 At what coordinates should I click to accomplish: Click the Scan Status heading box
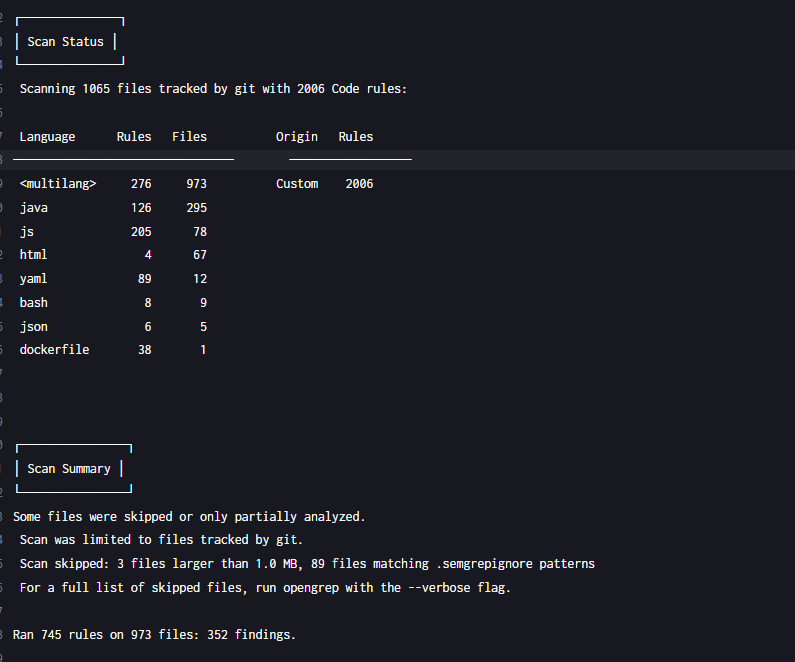(x=69, y=42)
